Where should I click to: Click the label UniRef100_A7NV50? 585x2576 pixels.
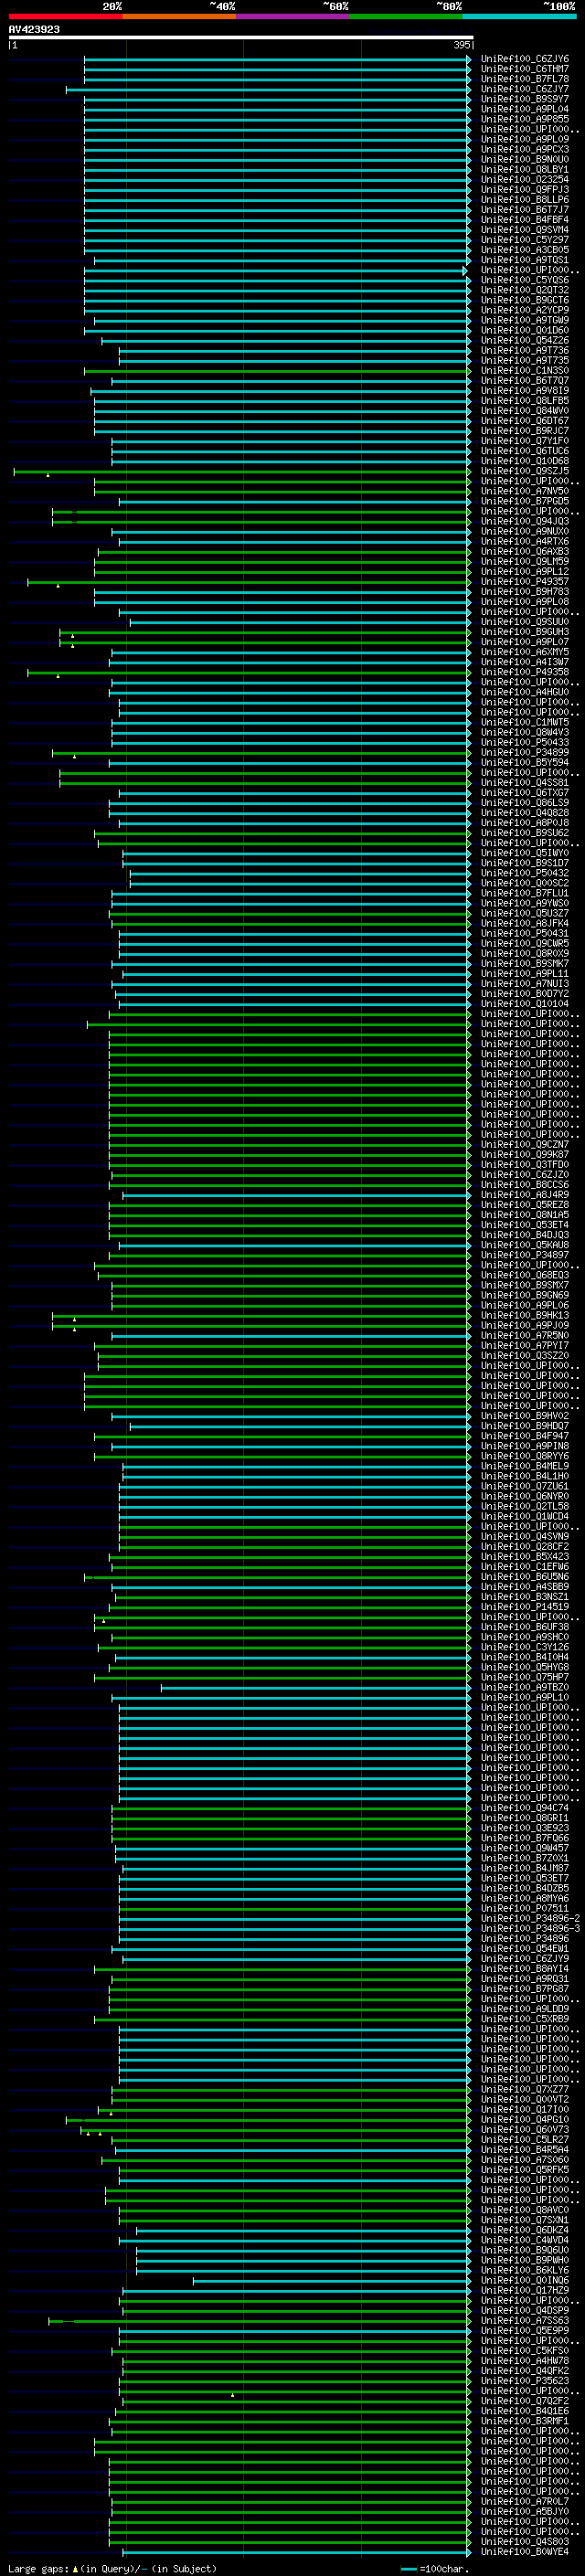click(x=525, y=491)
